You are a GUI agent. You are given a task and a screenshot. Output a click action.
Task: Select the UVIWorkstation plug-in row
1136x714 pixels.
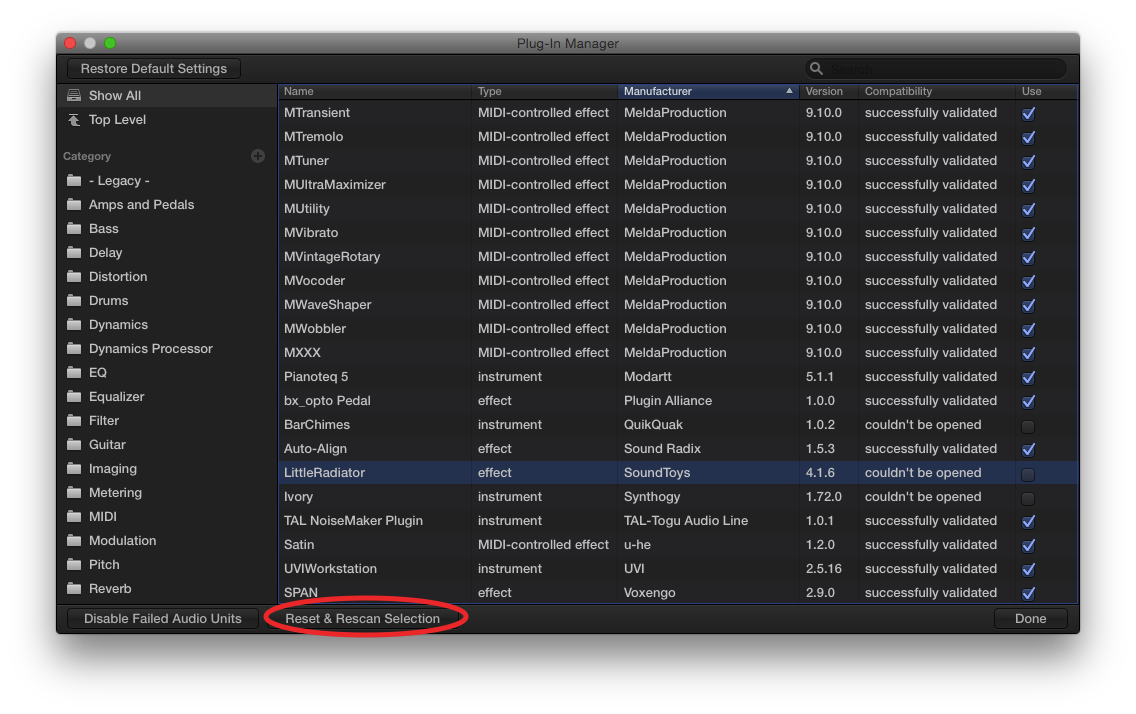click(x=678, y=568)
